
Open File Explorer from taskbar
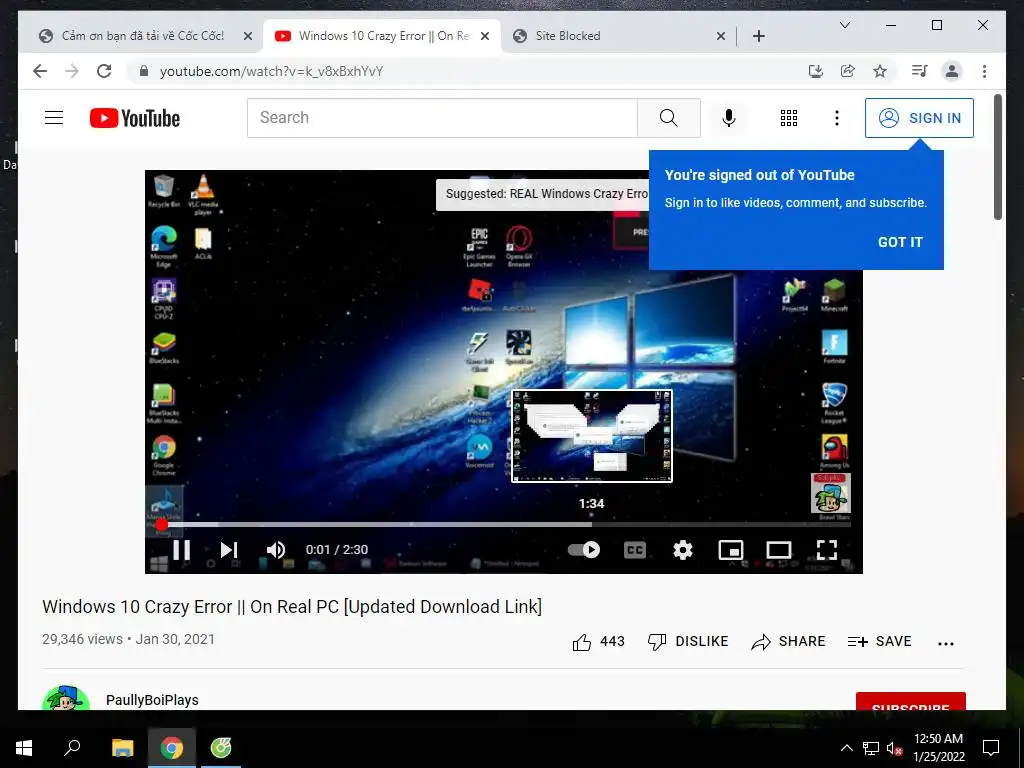[122, 748]
